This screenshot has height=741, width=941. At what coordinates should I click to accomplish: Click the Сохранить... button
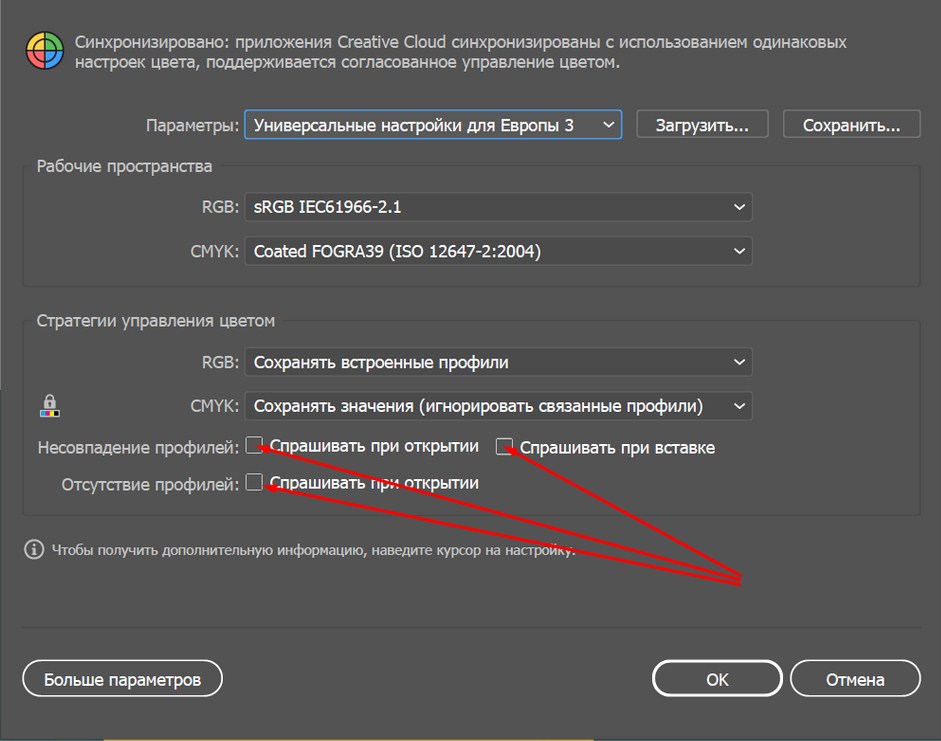pyautogui.click(x=852, y=124)
